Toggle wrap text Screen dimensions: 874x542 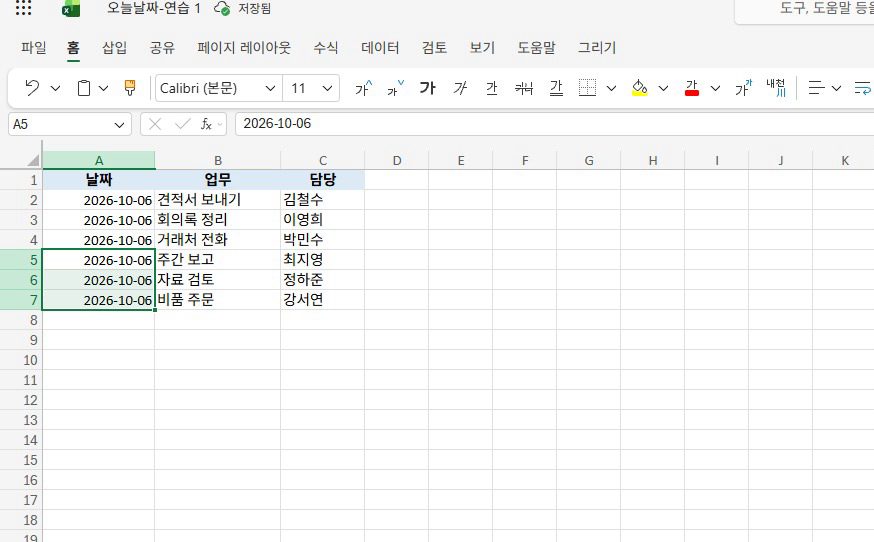[863, 88]
